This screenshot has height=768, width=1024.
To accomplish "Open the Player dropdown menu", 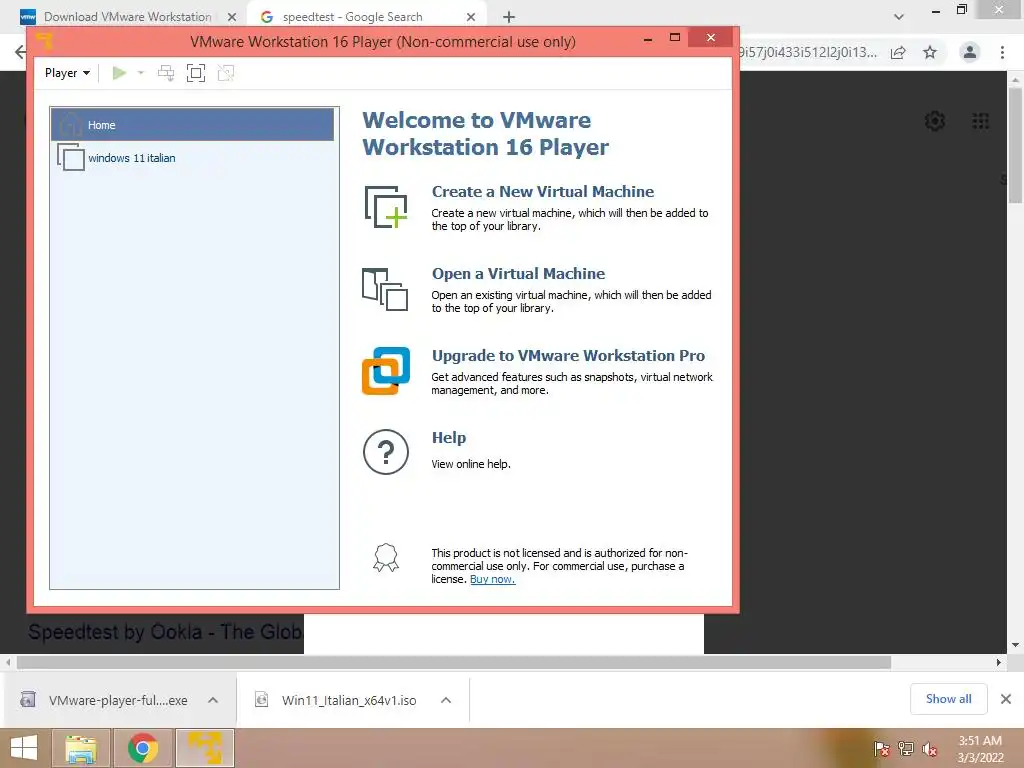I will tap(67, 72).
